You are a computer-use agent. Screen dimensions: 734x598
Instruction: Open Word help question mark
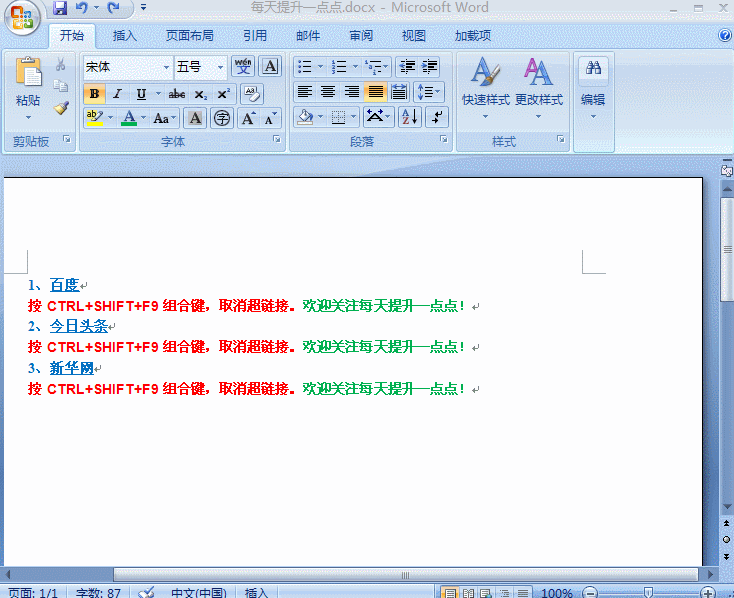tap(724, 35)
